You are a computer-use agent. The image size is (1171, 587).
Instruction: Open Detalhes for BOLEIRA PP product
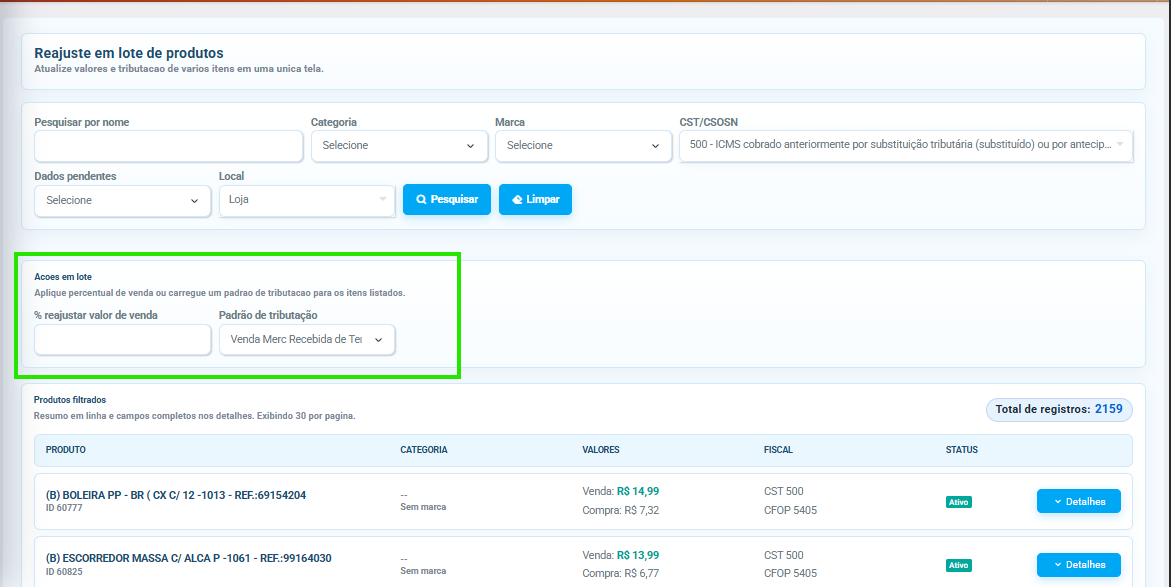[x=1078, y=502]
